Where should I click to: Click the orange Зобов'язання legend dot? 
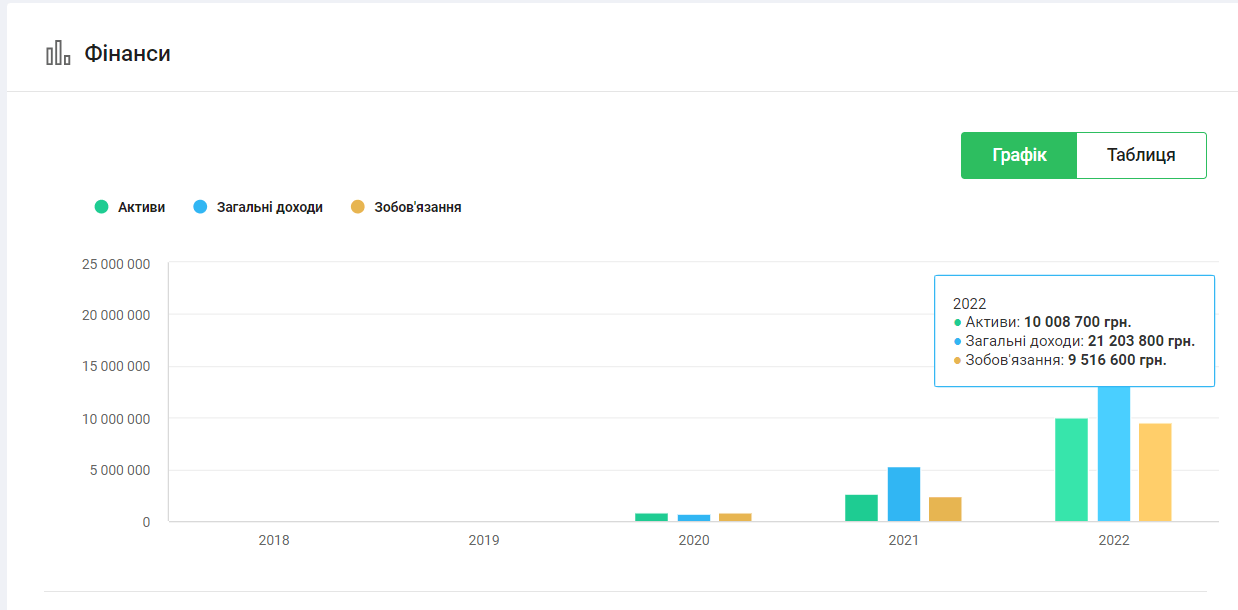(x=357, y=207)
